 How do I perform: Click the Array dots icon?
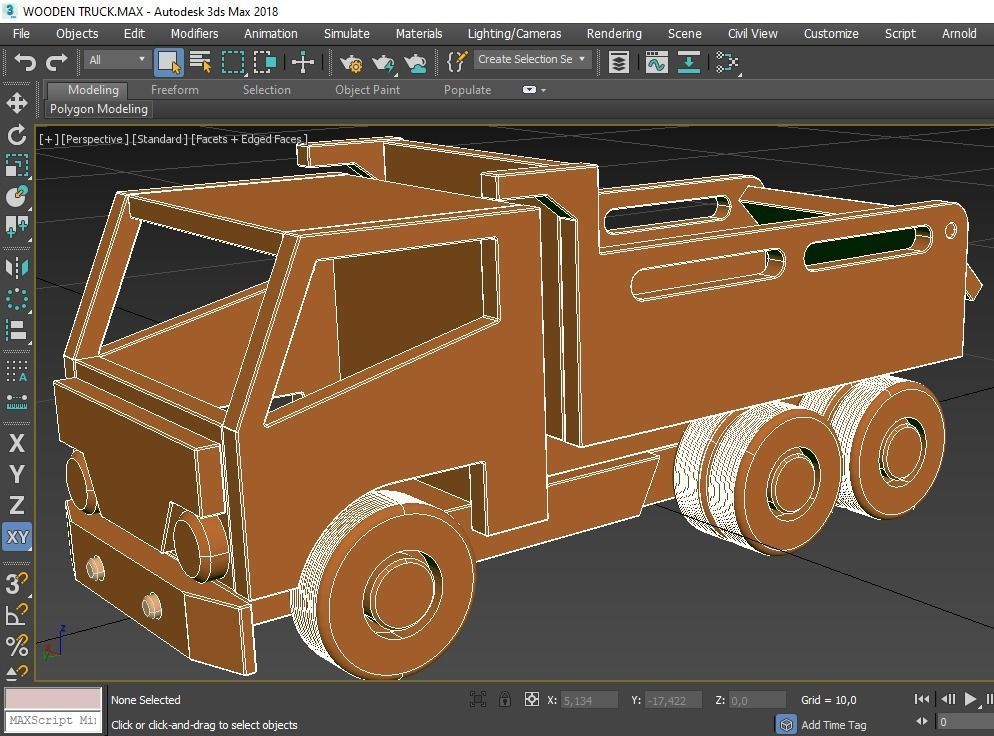point(16,371)
